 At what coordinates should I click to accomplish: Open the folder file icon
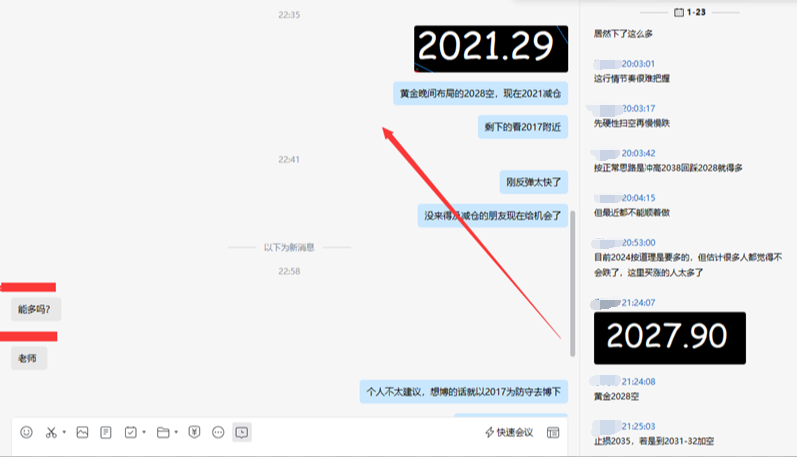tap(163, 432)
